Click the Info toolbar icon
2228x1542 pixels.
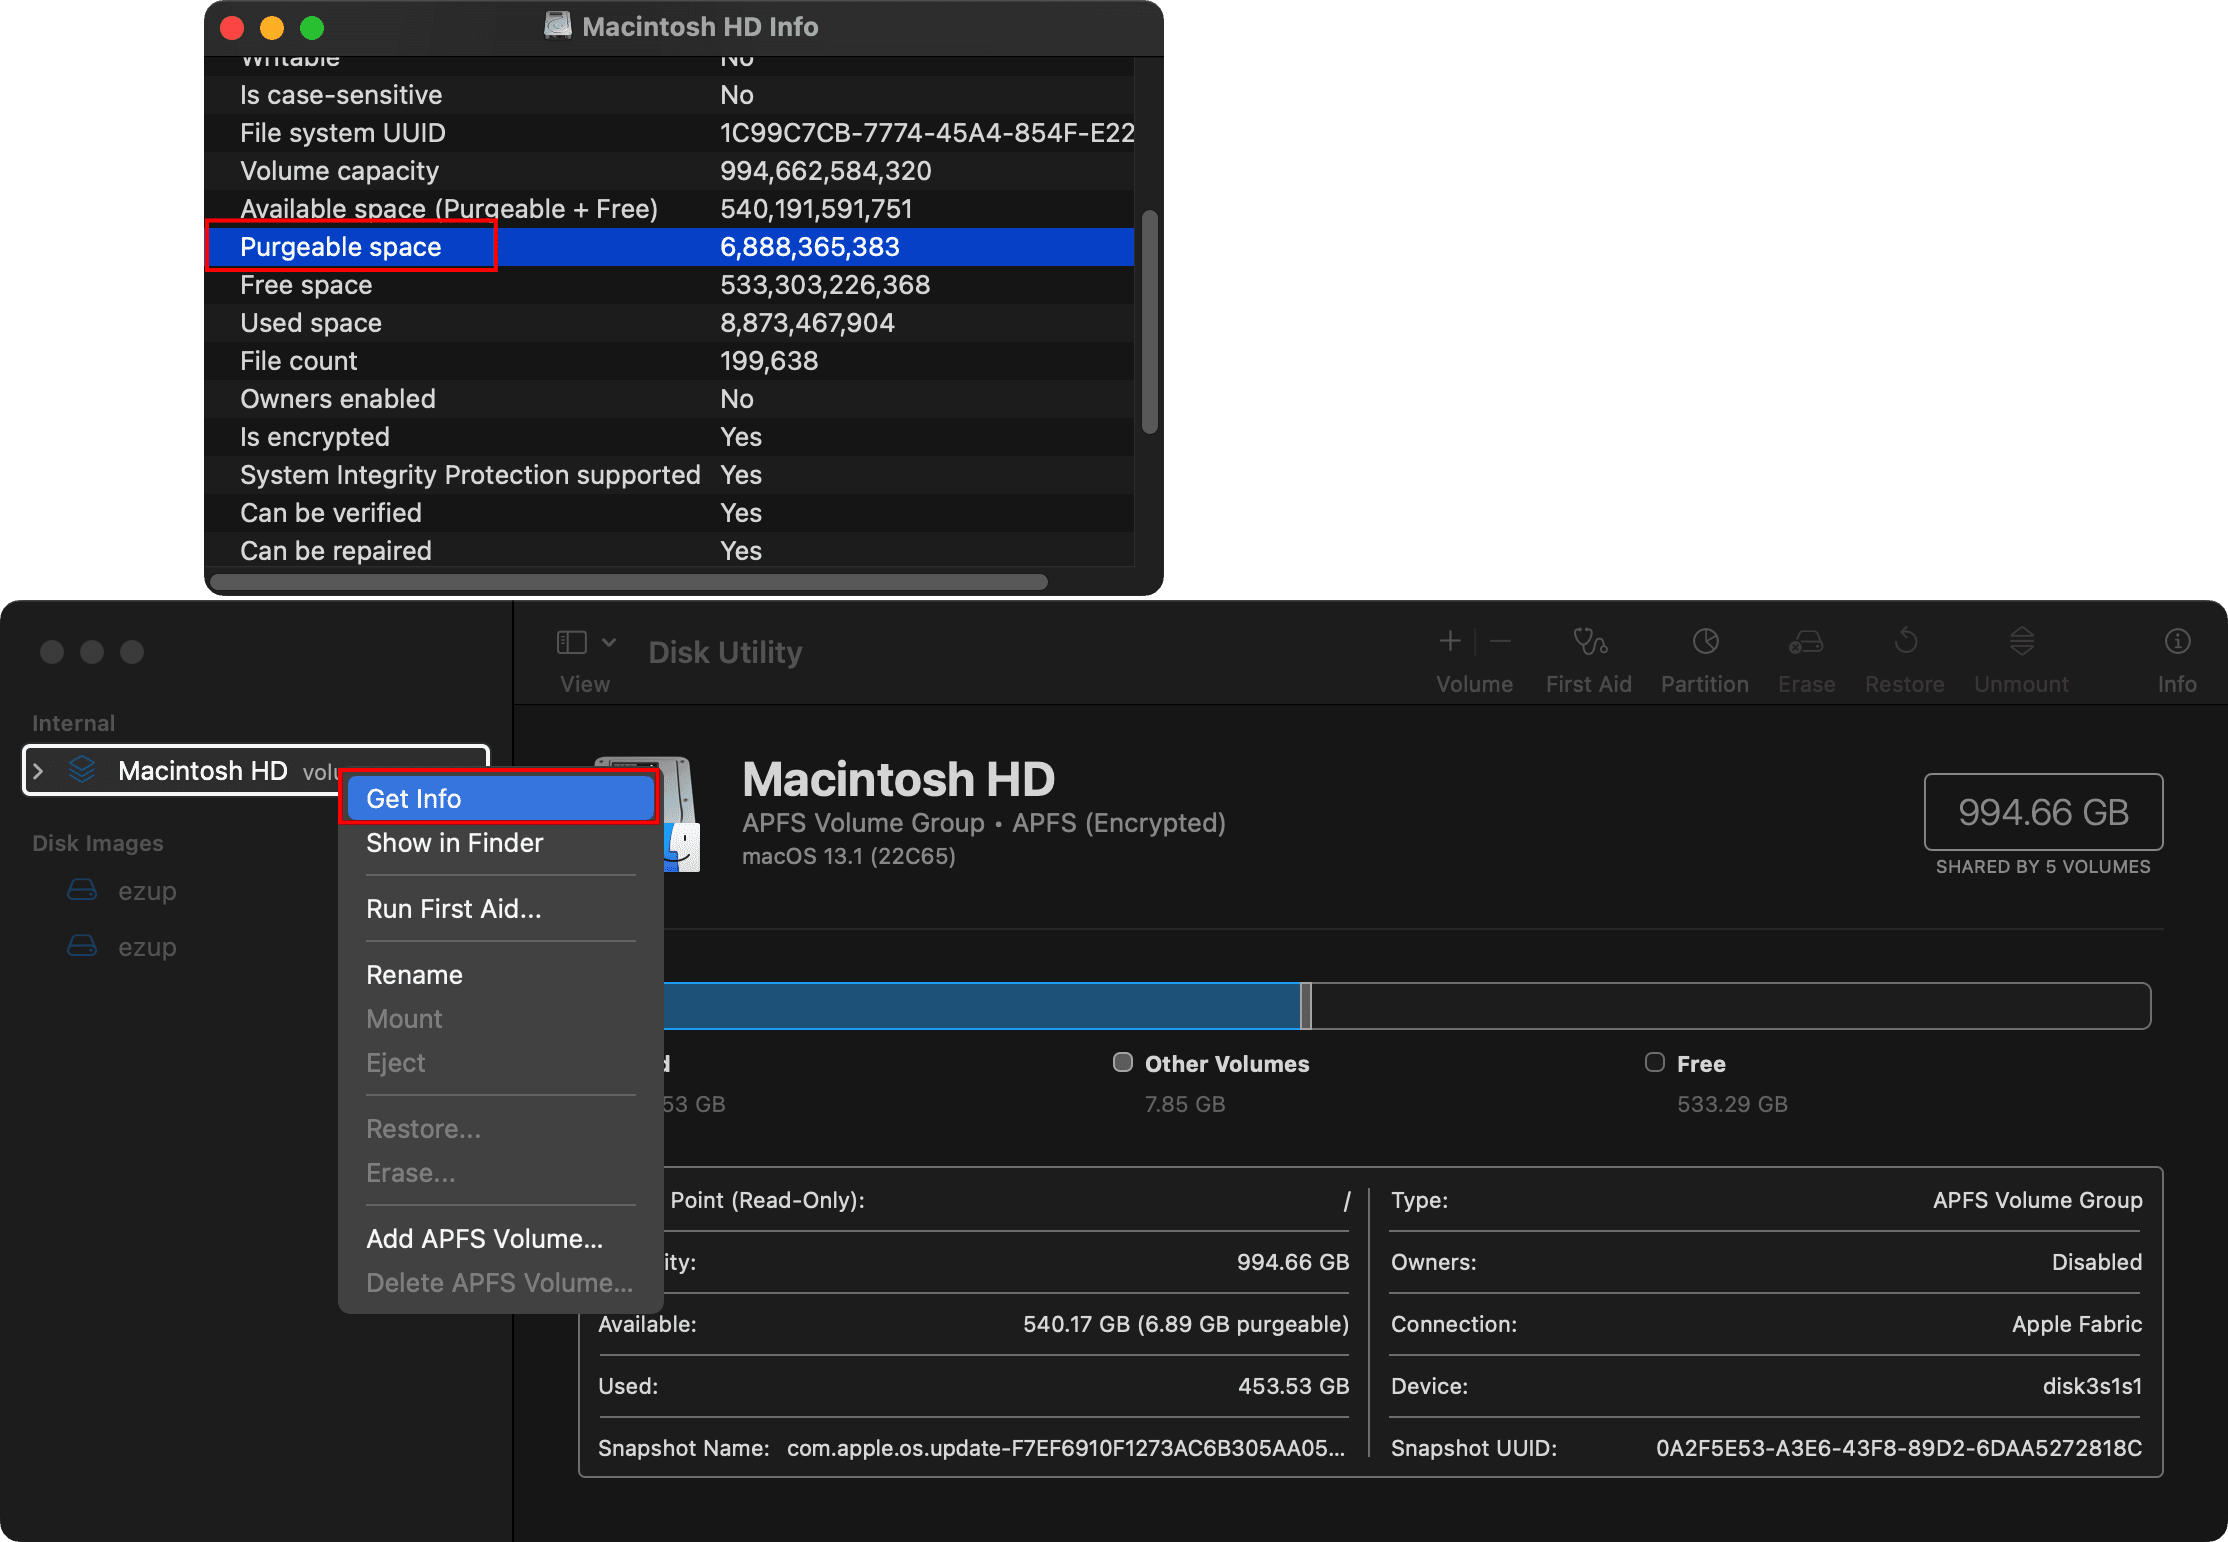click(2177, 642)
